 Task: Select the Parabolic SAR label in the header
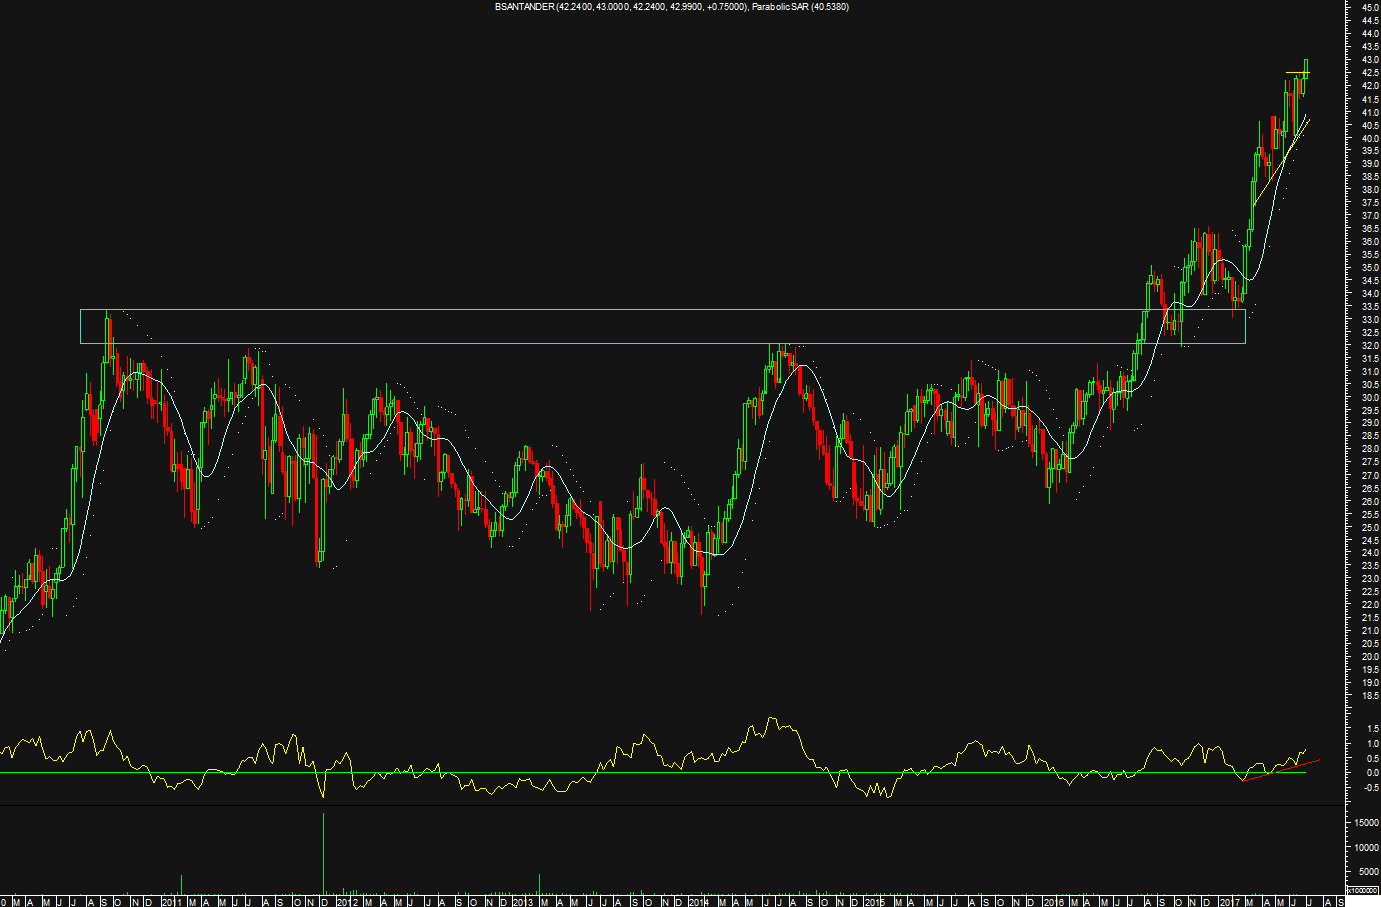tap(785, 7)
